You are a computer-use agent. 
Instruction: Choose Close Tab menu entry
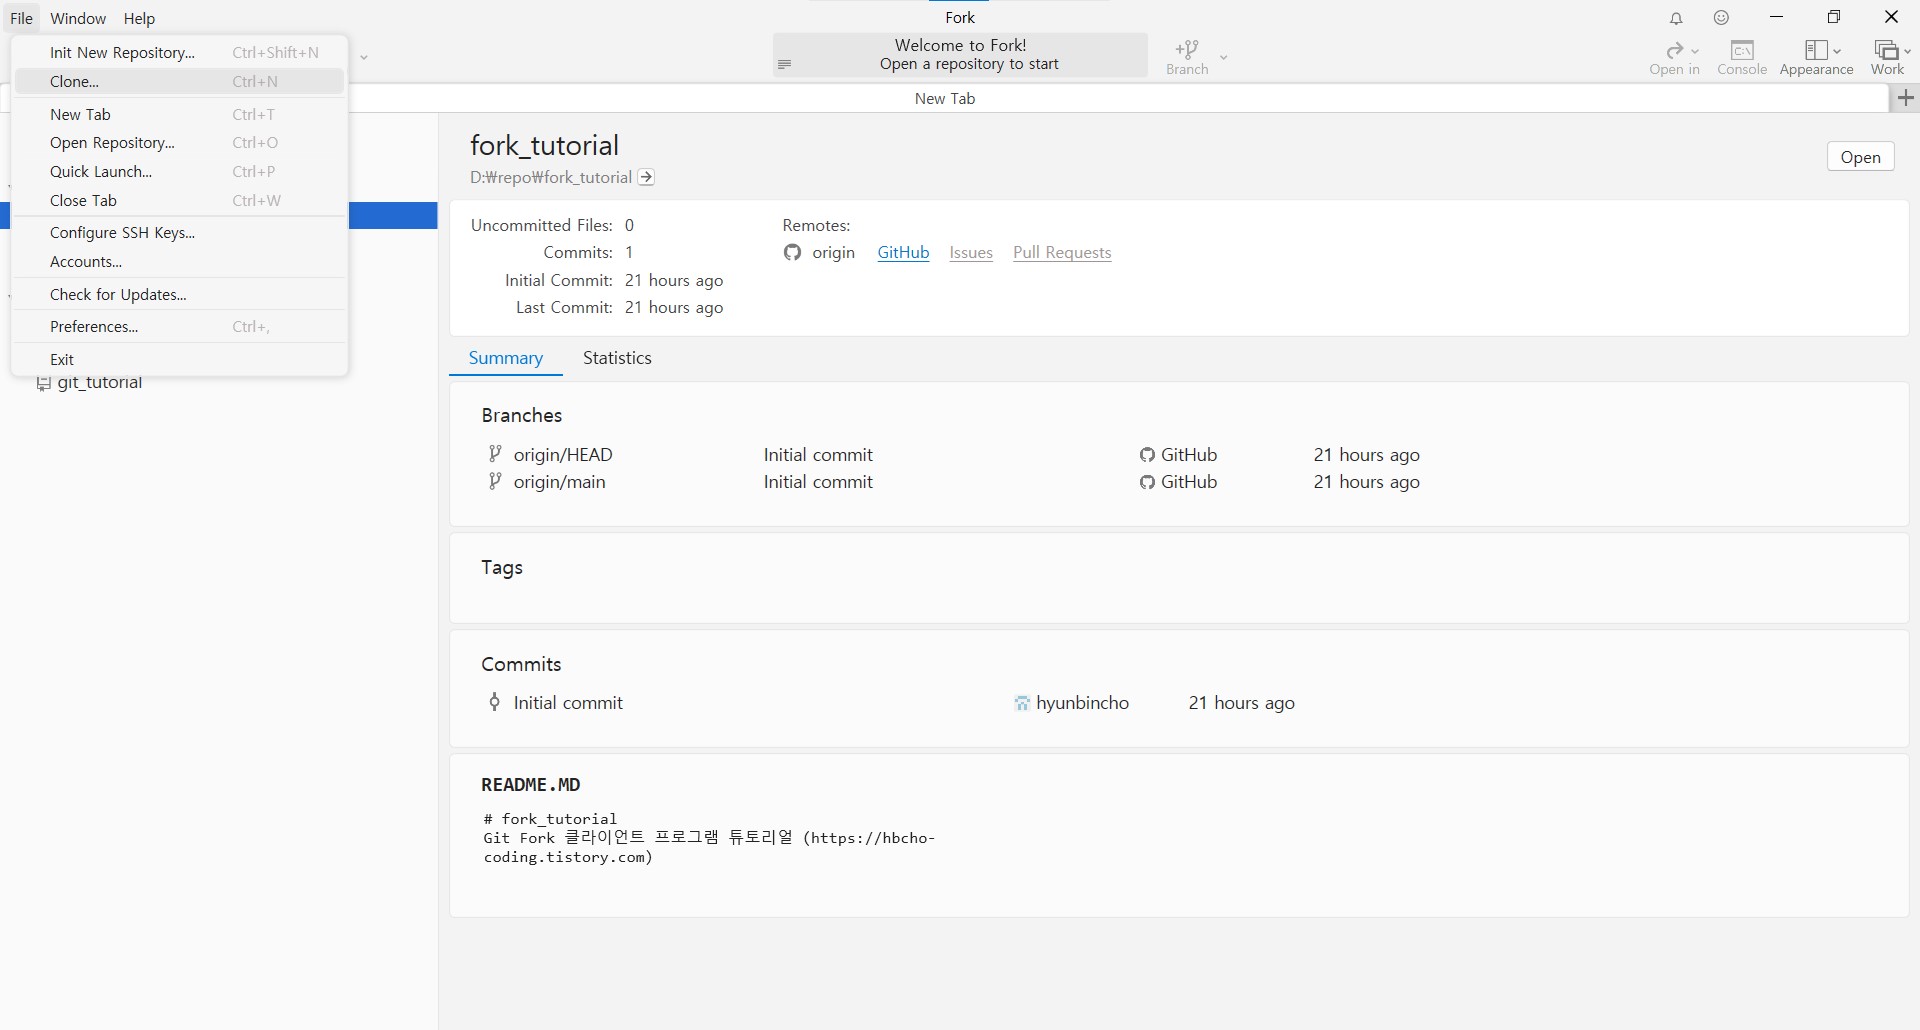[x=180, y=200]
